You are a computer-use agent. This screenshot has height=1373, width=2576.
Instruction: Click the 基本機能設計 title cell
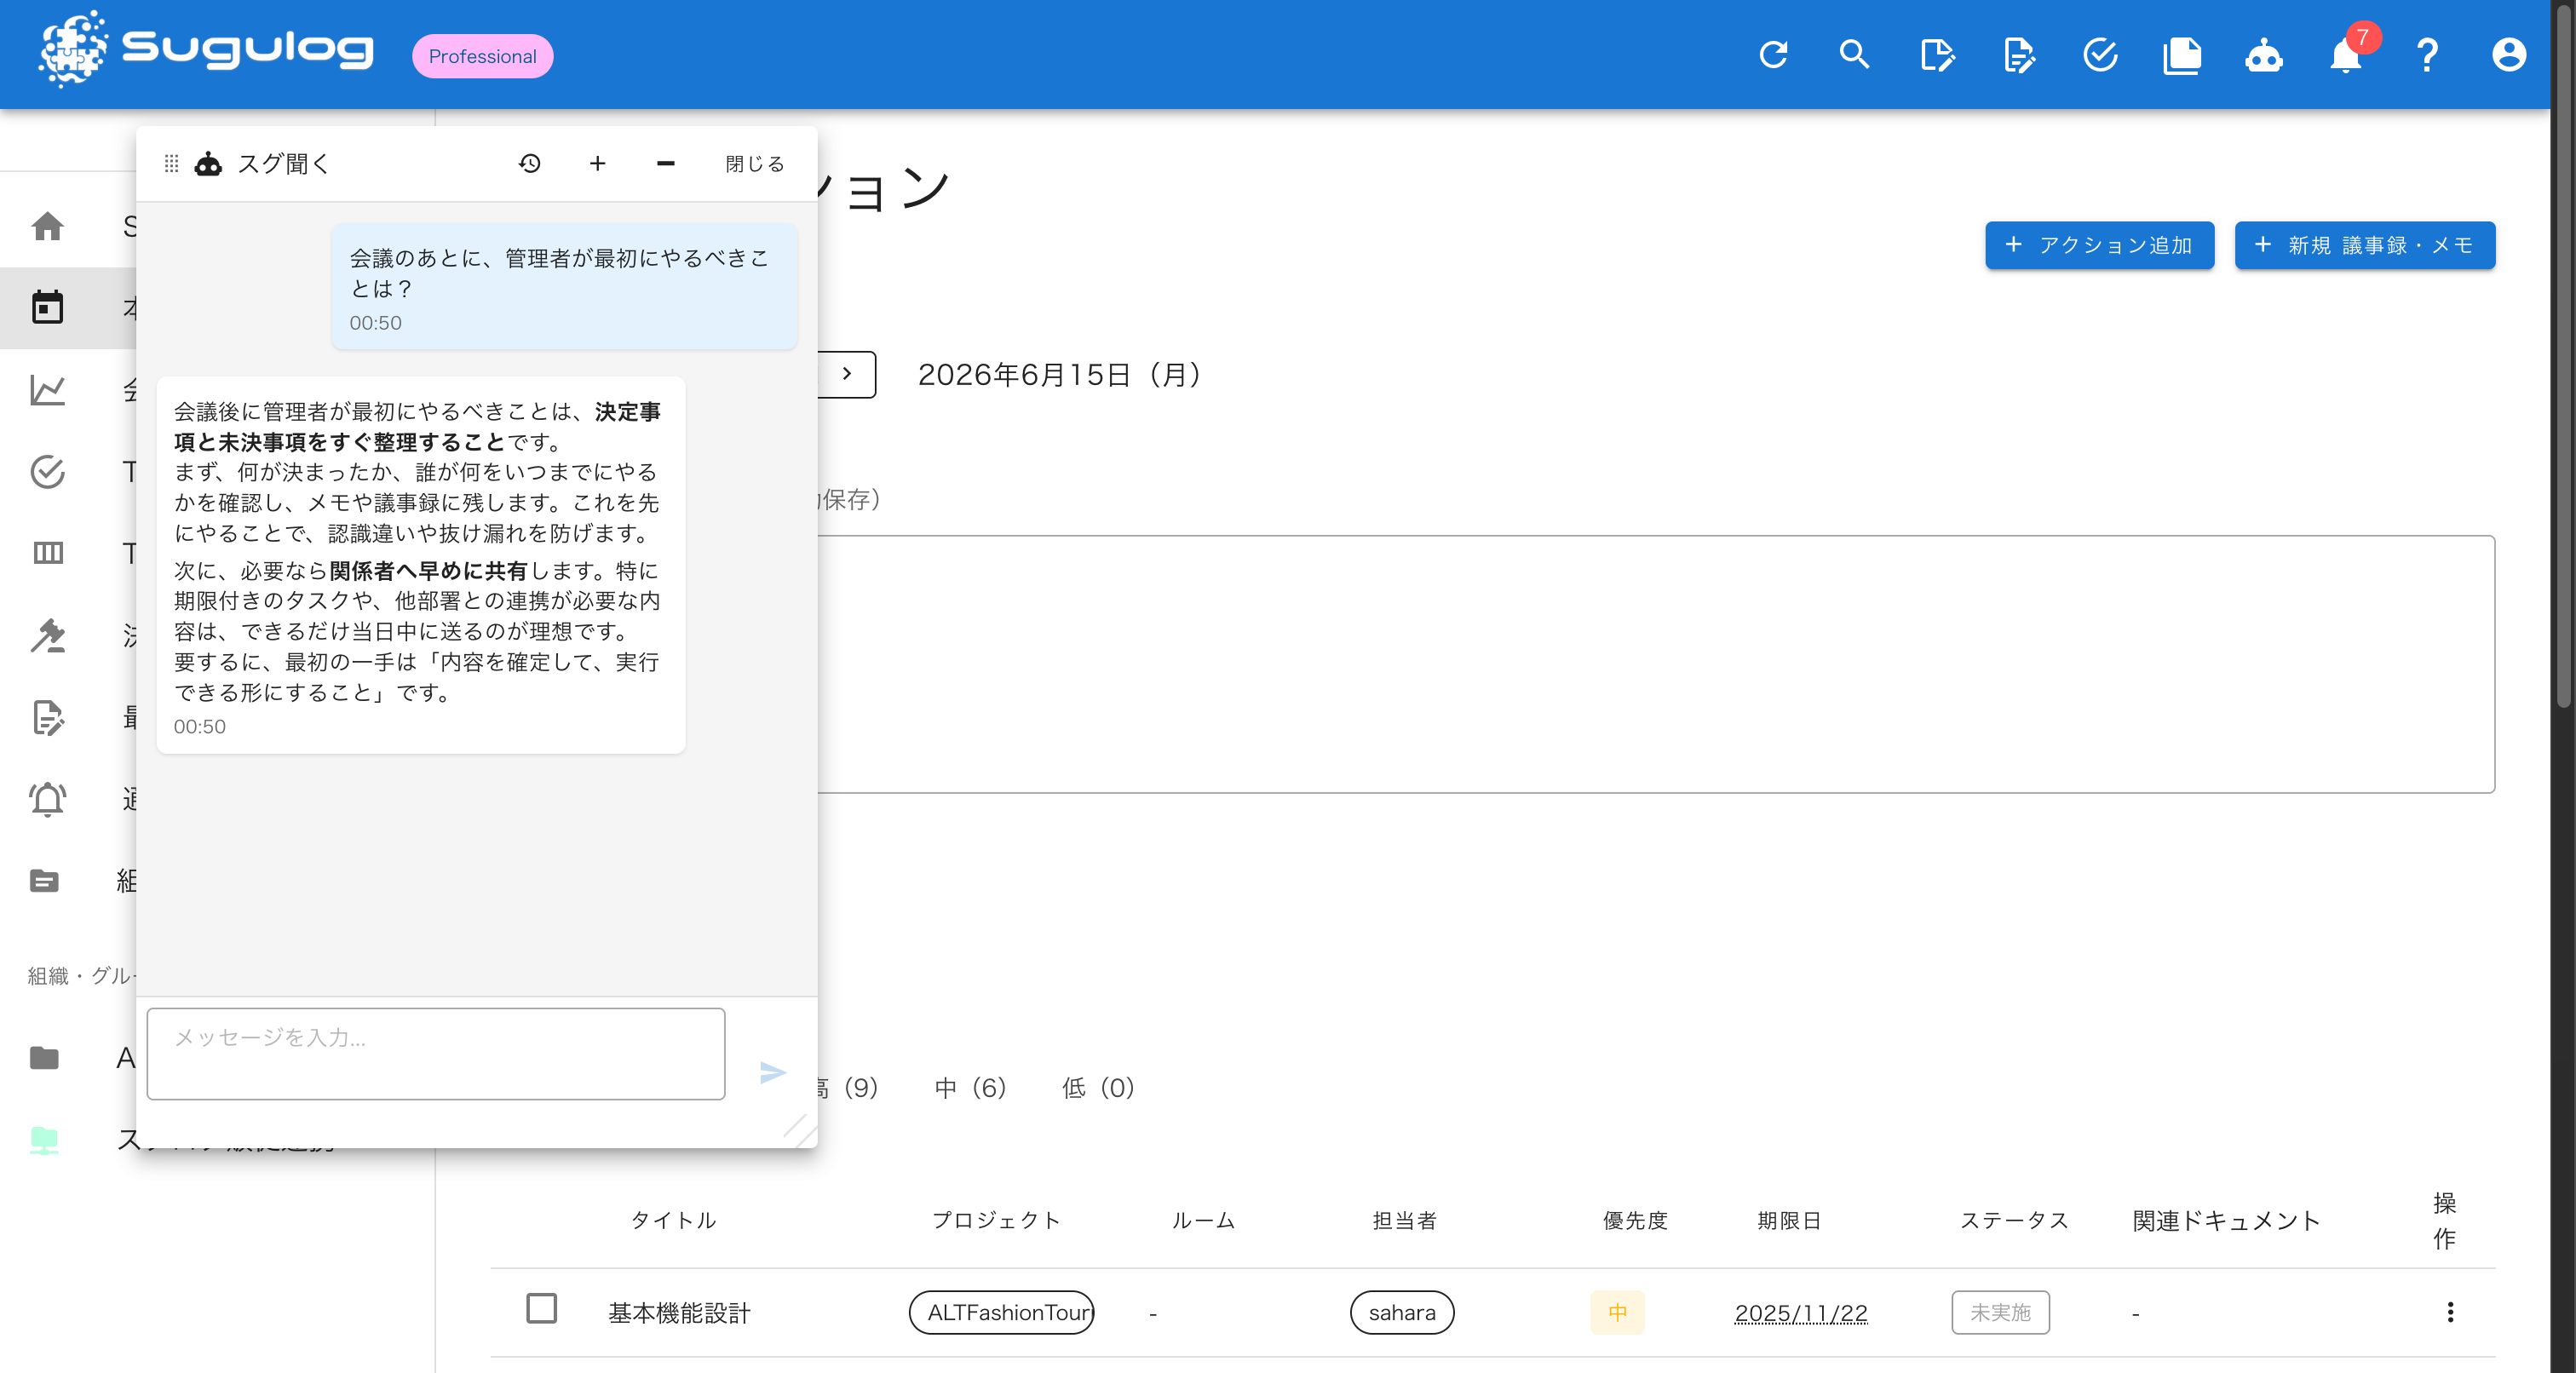[679, 1312]
